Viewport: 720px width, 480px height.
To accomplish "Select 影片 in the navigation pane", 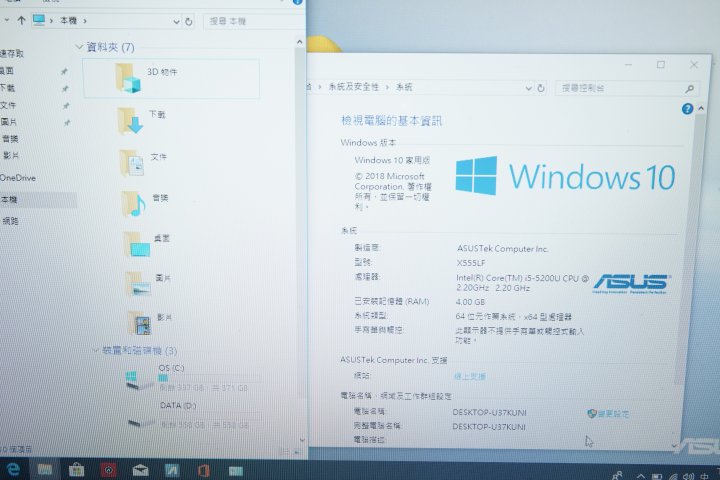I will [11, 156].
